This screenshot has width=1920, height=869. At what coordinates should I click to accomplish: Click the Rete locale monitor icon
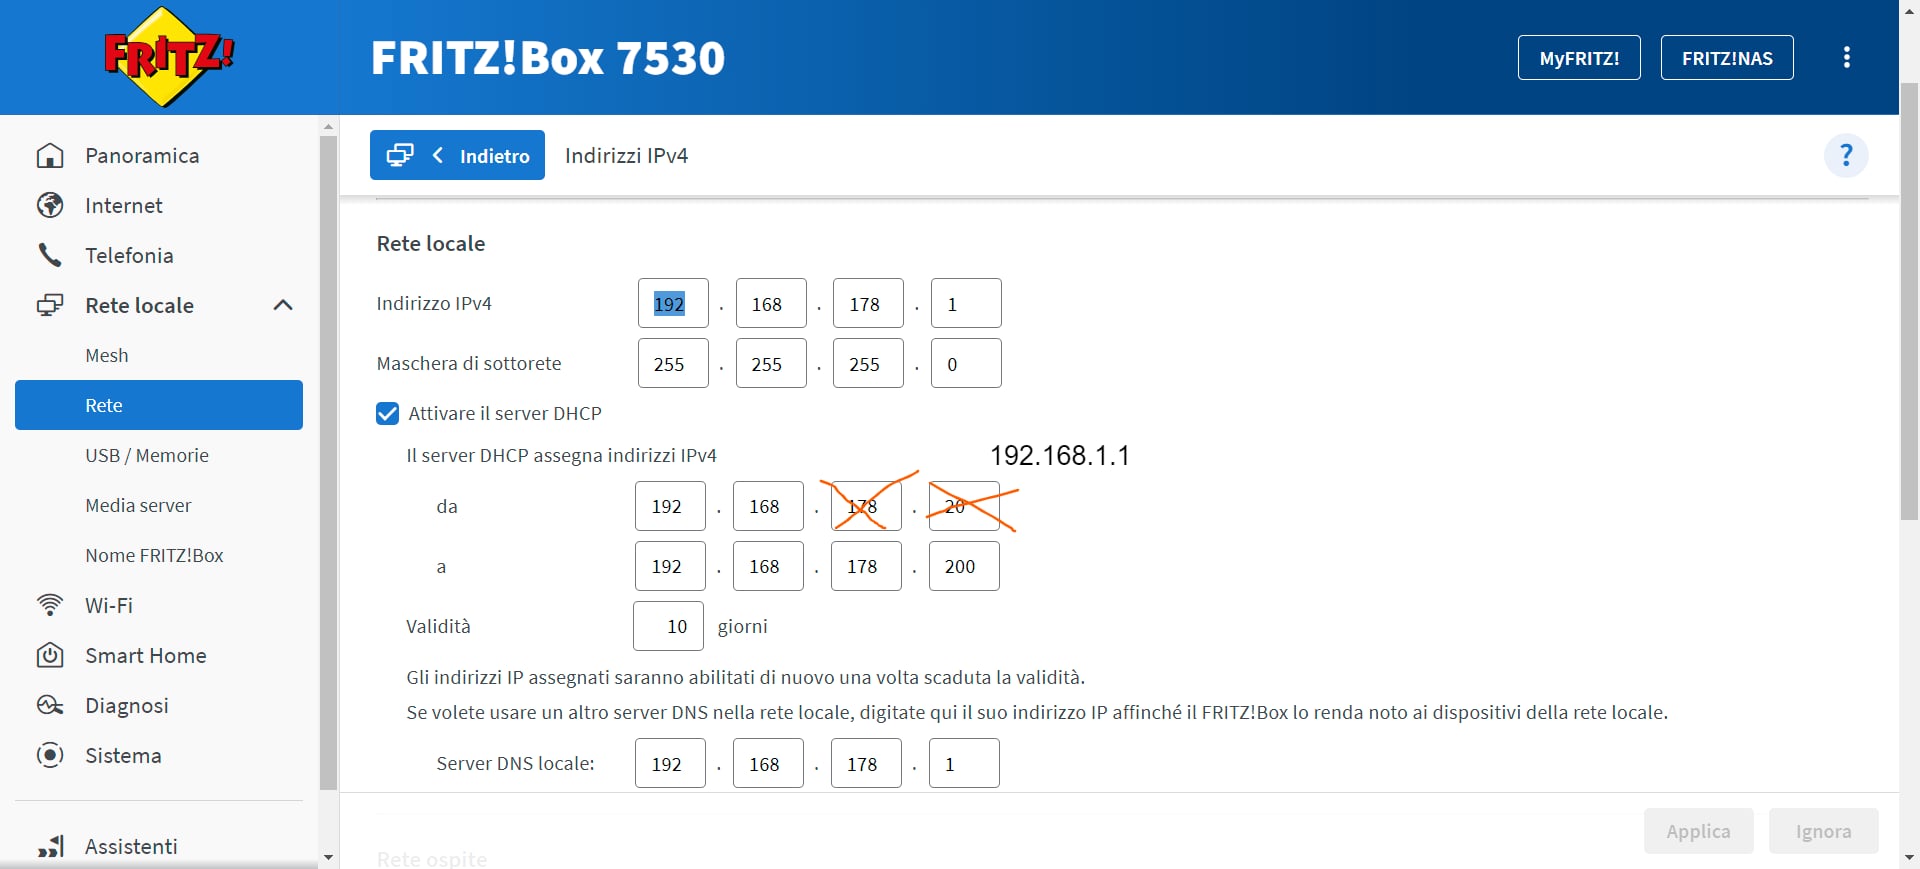pyautogui.click(x=50, y=305)
